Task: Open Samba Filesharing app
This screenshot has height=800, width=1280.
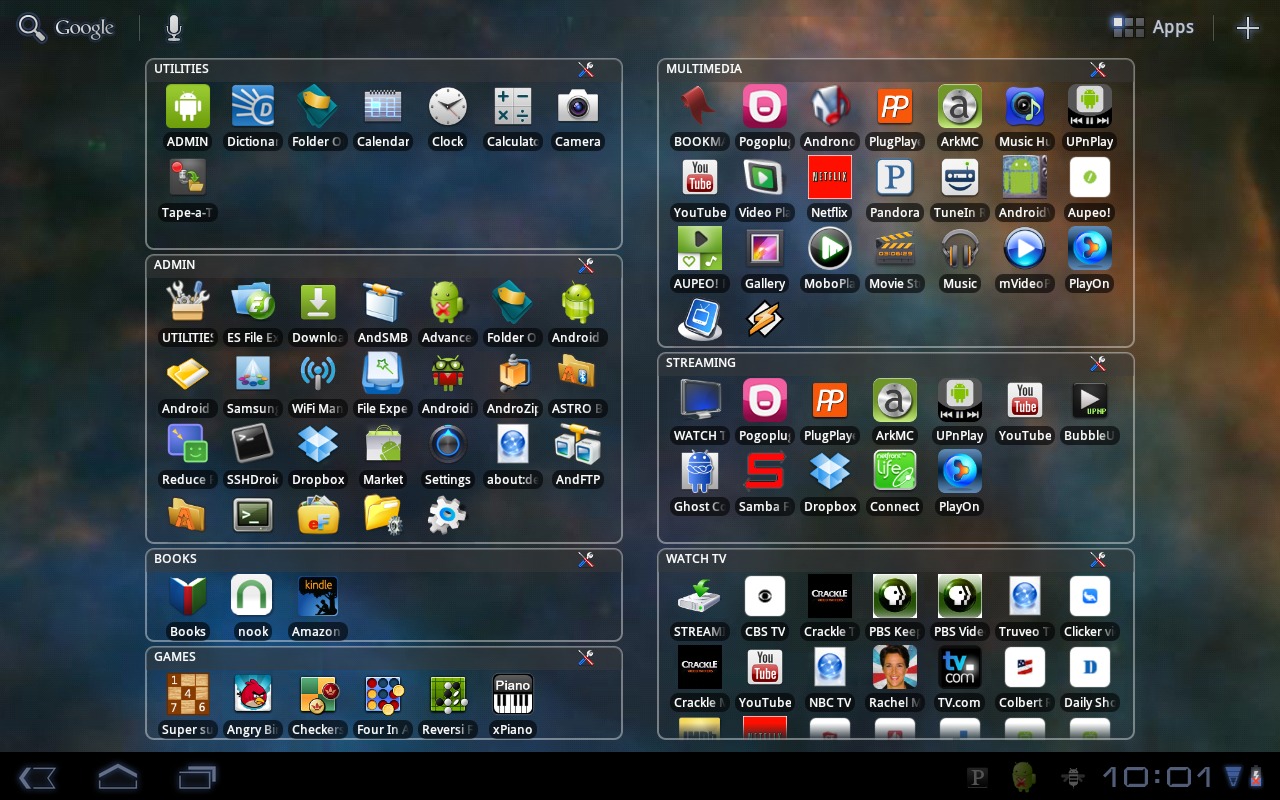Action: pos(765,482)
